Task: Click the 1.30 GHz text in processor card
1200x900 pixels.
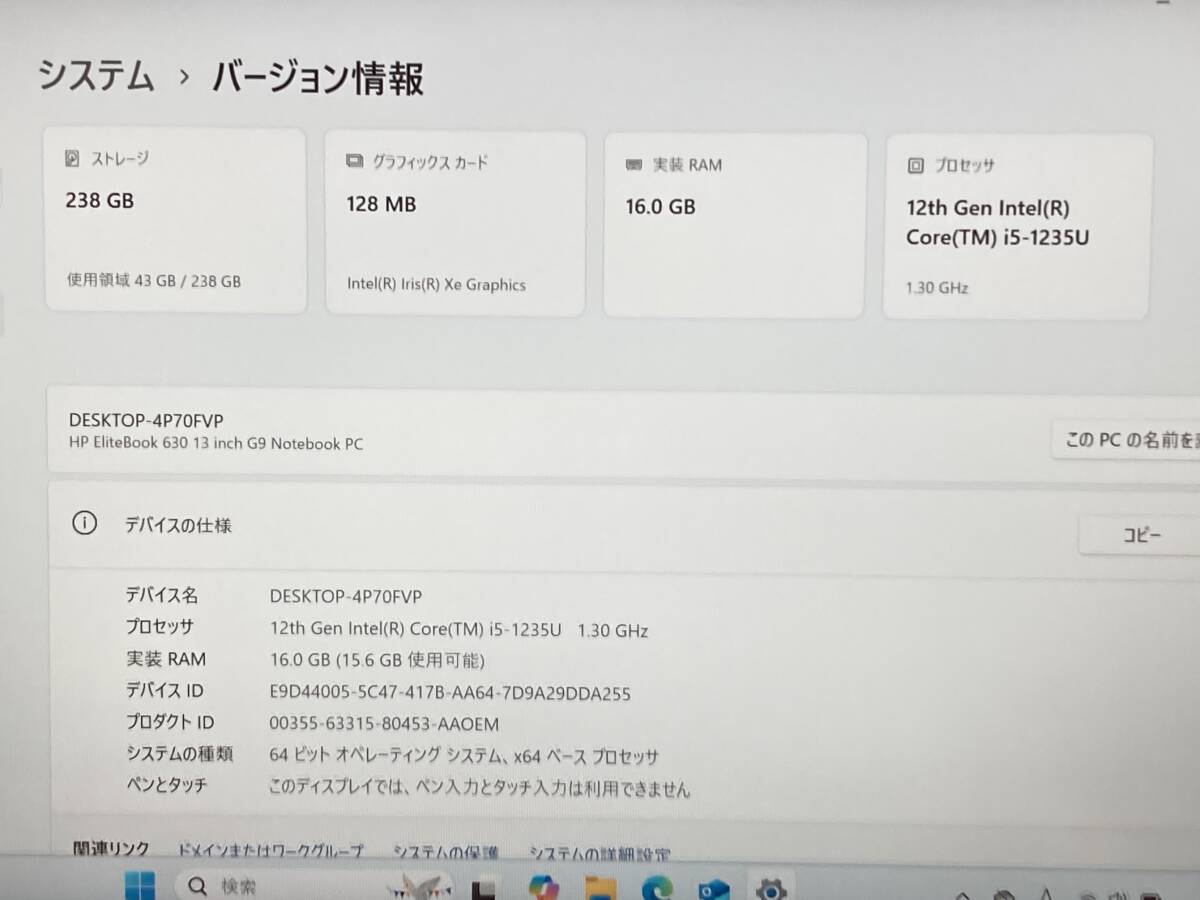Action: click(937, 288)
